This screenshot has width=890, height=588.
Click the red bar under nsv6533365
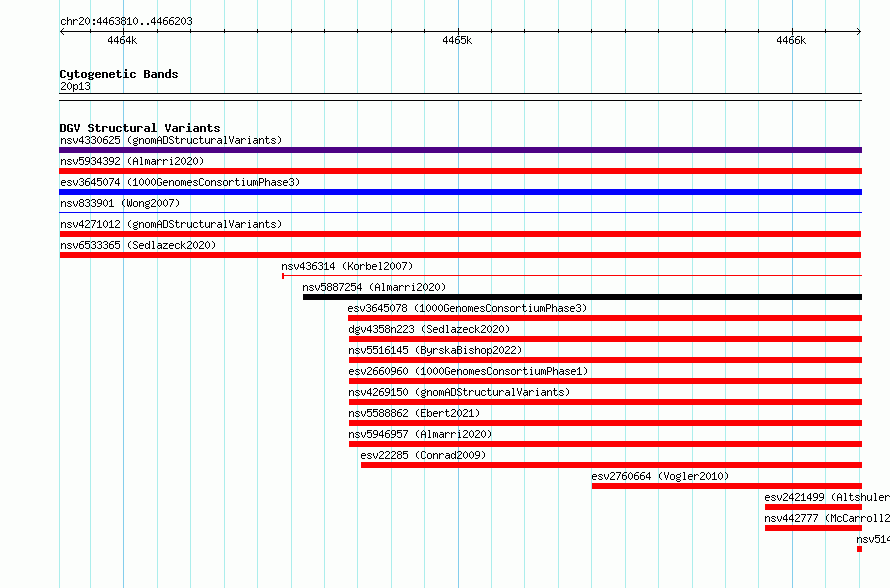[460, 255]
